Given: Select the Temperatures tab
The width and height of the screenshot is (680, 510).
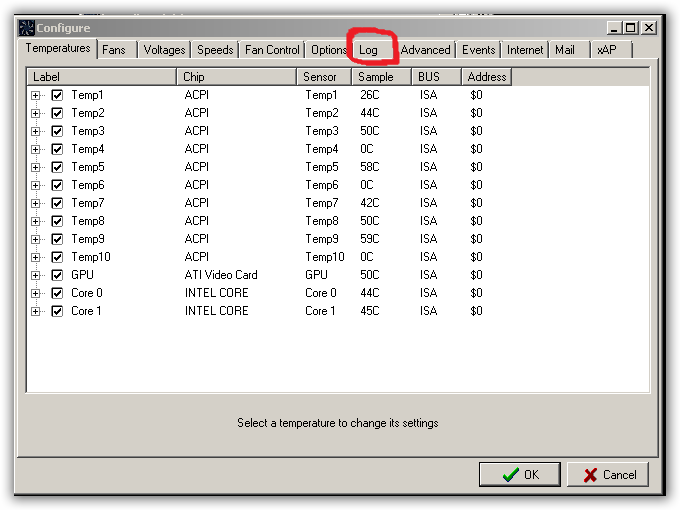Looking at the screenshot, I should click(58, 48).
